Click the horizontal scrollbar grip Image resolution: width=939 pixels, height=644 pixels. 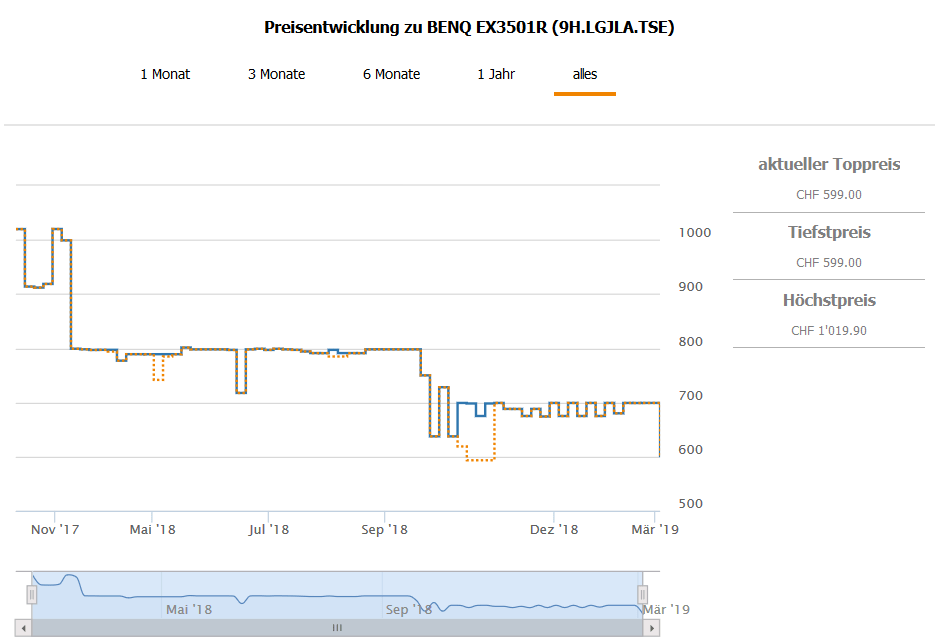pos(337,628)
